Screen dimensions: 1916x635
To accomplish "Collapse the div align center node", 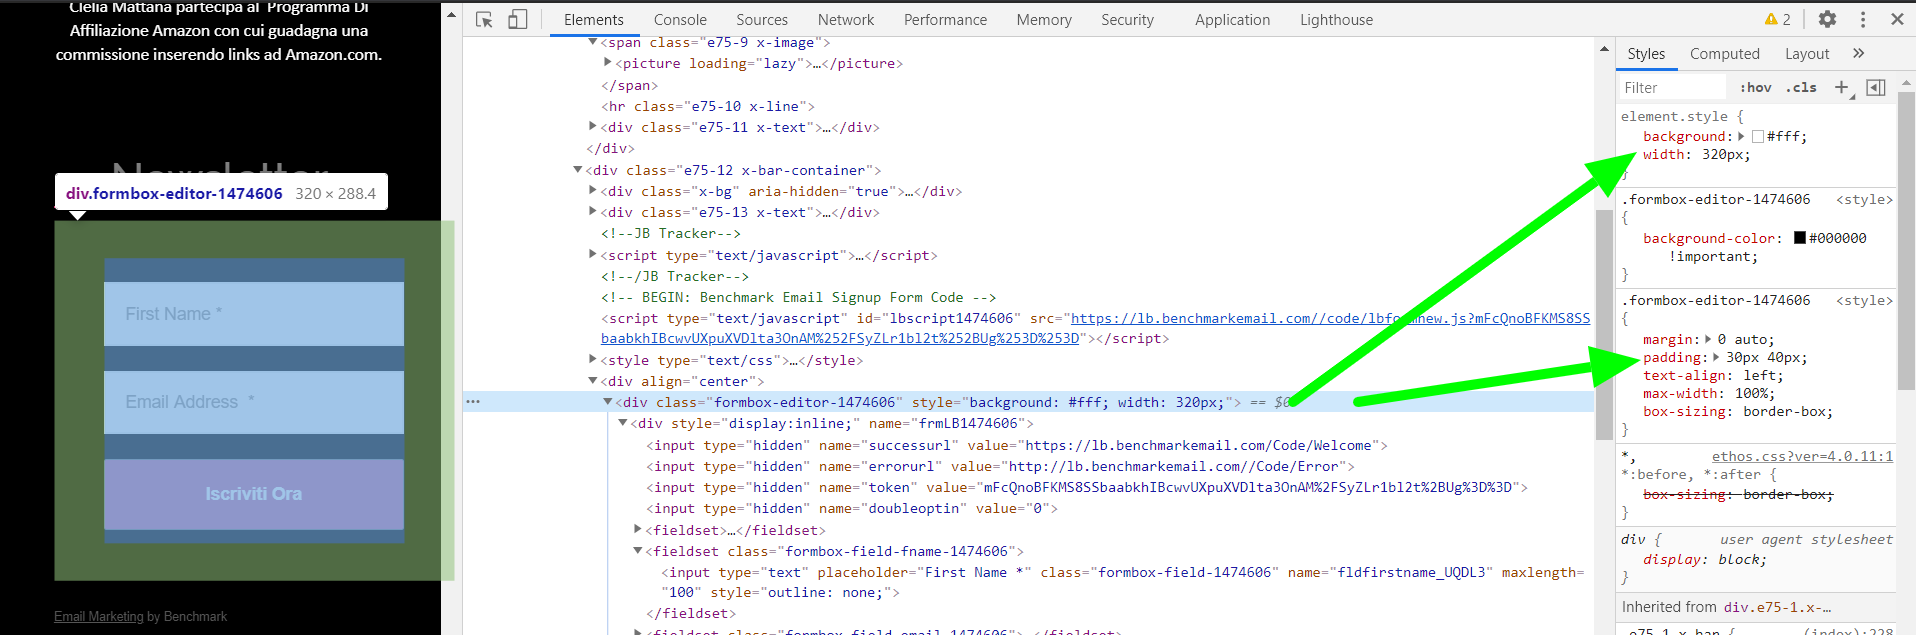I will coord(593,380).
